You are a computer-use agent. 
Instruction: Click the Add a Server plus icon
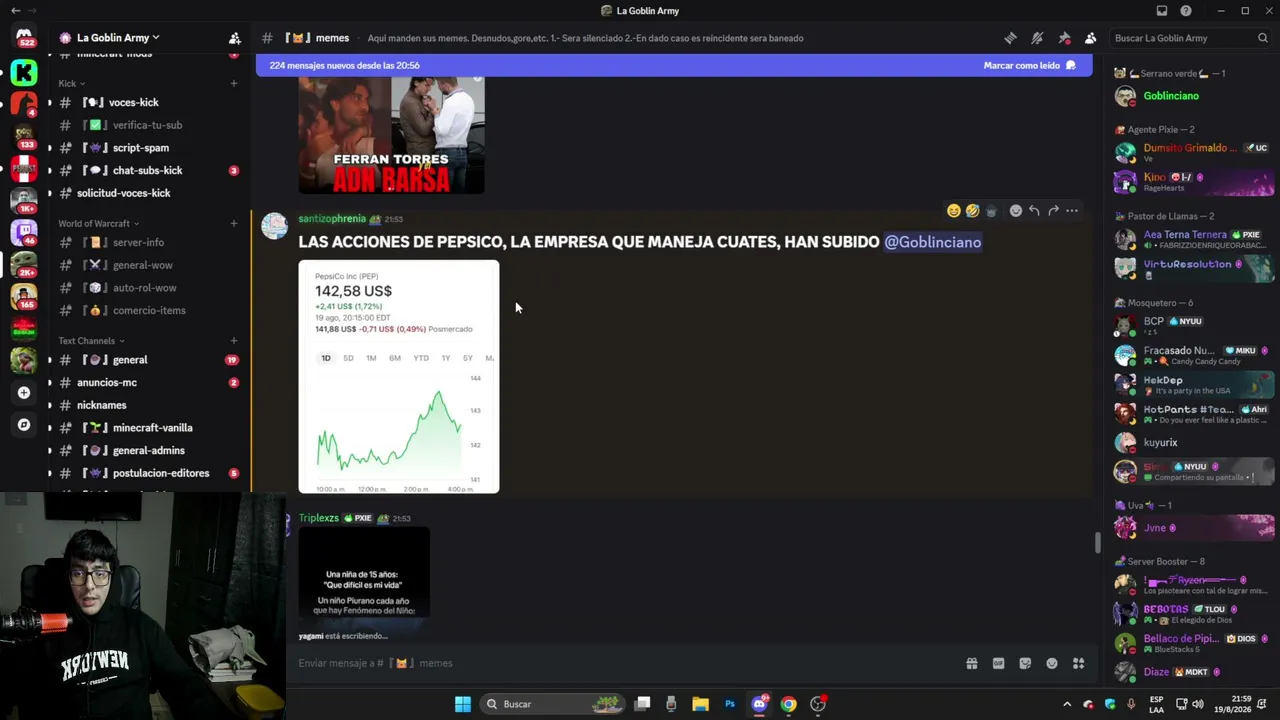[x=24, y=393]
